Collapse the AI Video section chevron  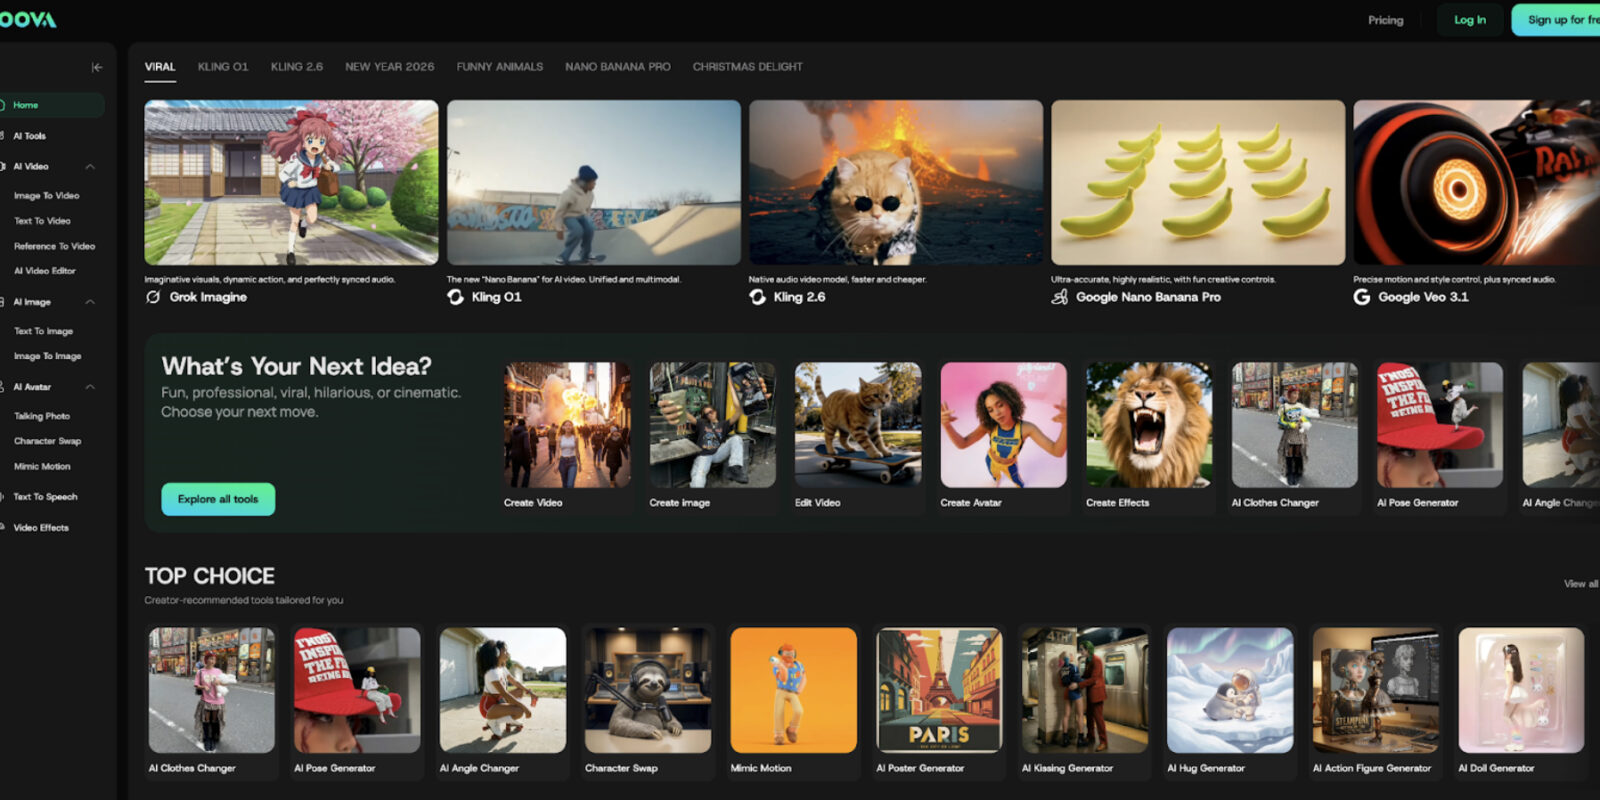pyautogui.click(x=90, y=167)
